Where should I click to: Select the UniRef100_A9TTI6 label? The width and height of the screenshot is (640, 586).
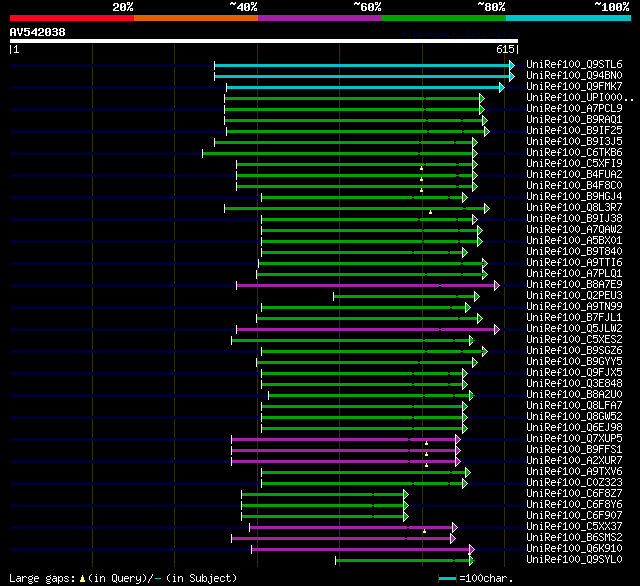pyautogui.click(x=574, y=262)
